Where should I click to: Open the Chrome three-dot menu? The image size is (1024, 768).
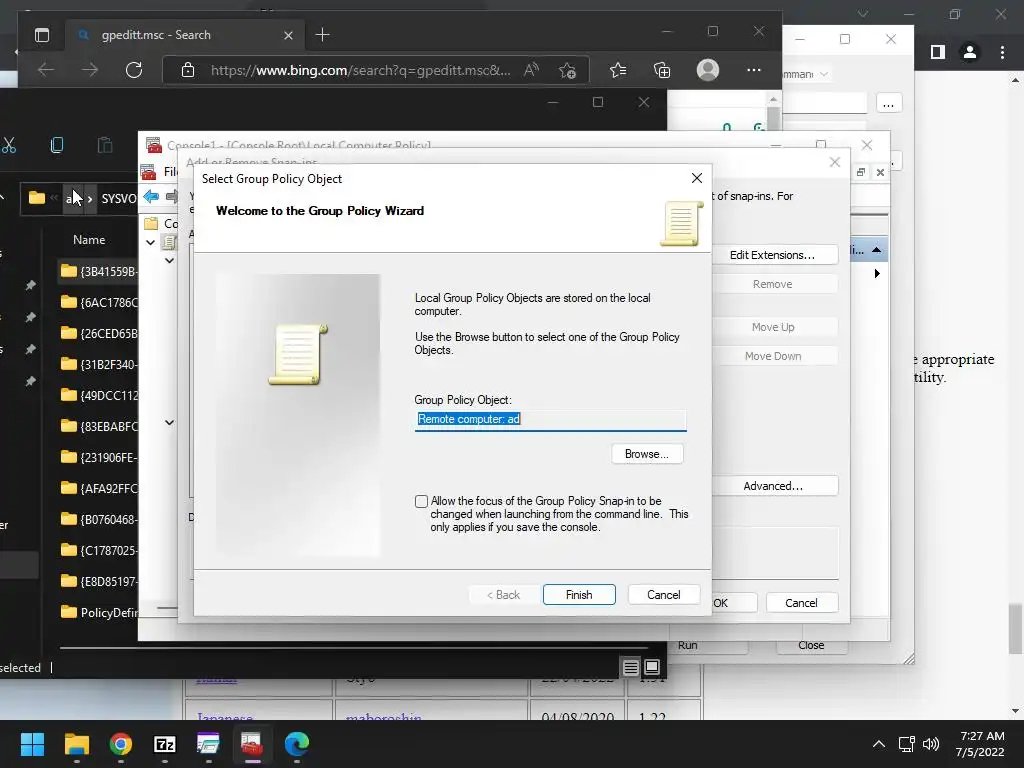[x=1002, y=52]
